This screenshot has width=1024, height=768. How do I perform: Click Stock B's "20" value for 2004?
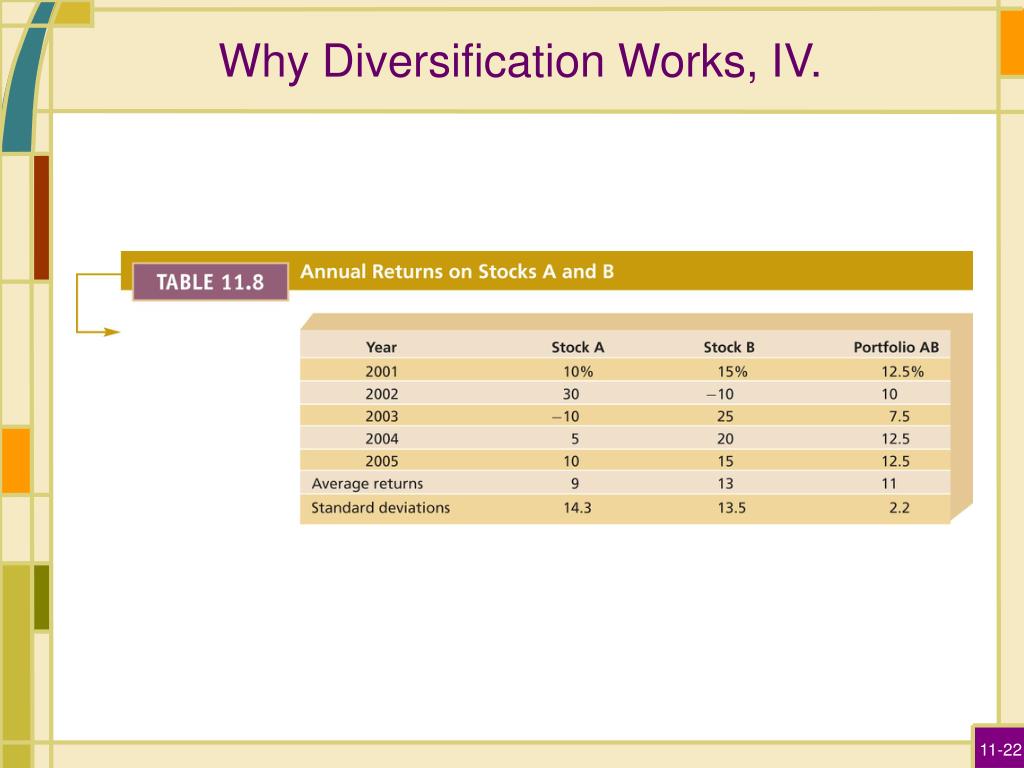click(725, 438)
